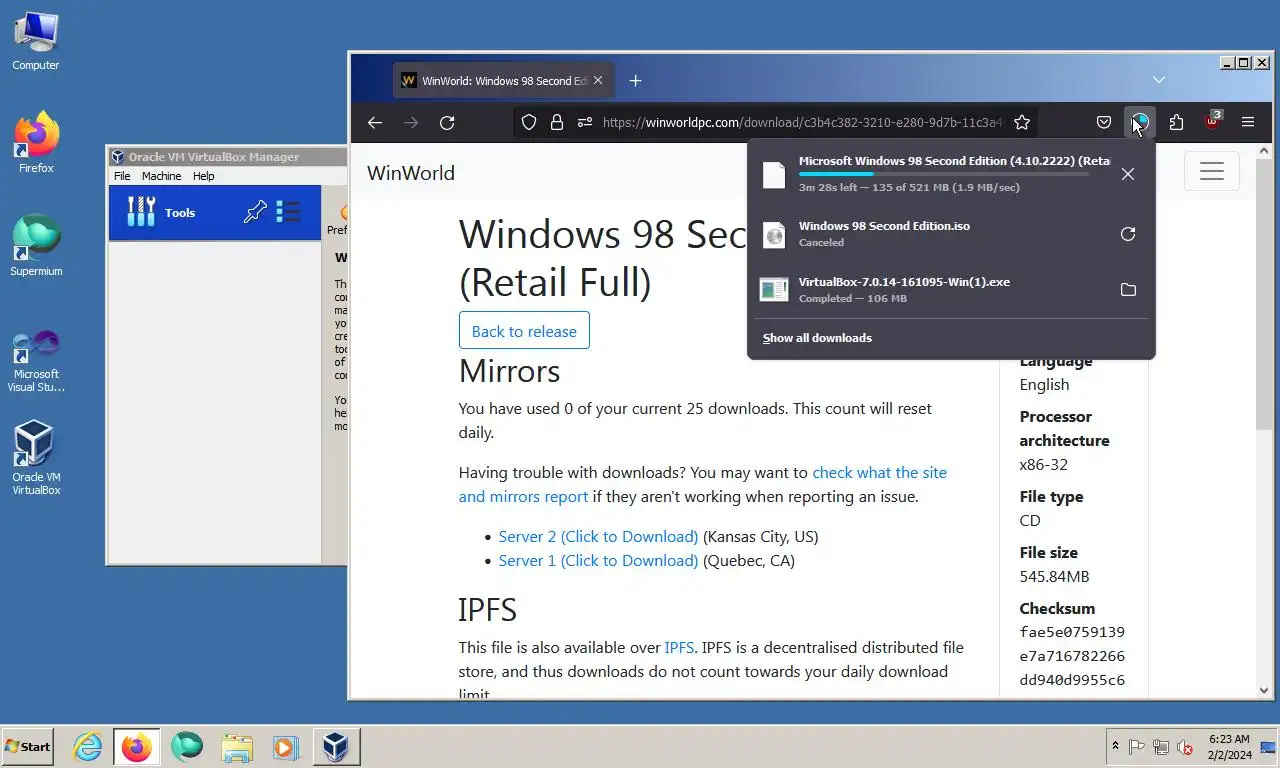The height and width of the screenshot is (768, 1280).
Task: Open Help menu in VirtualBox Manager
Action: pyautogui.click(x=203, y=176)
